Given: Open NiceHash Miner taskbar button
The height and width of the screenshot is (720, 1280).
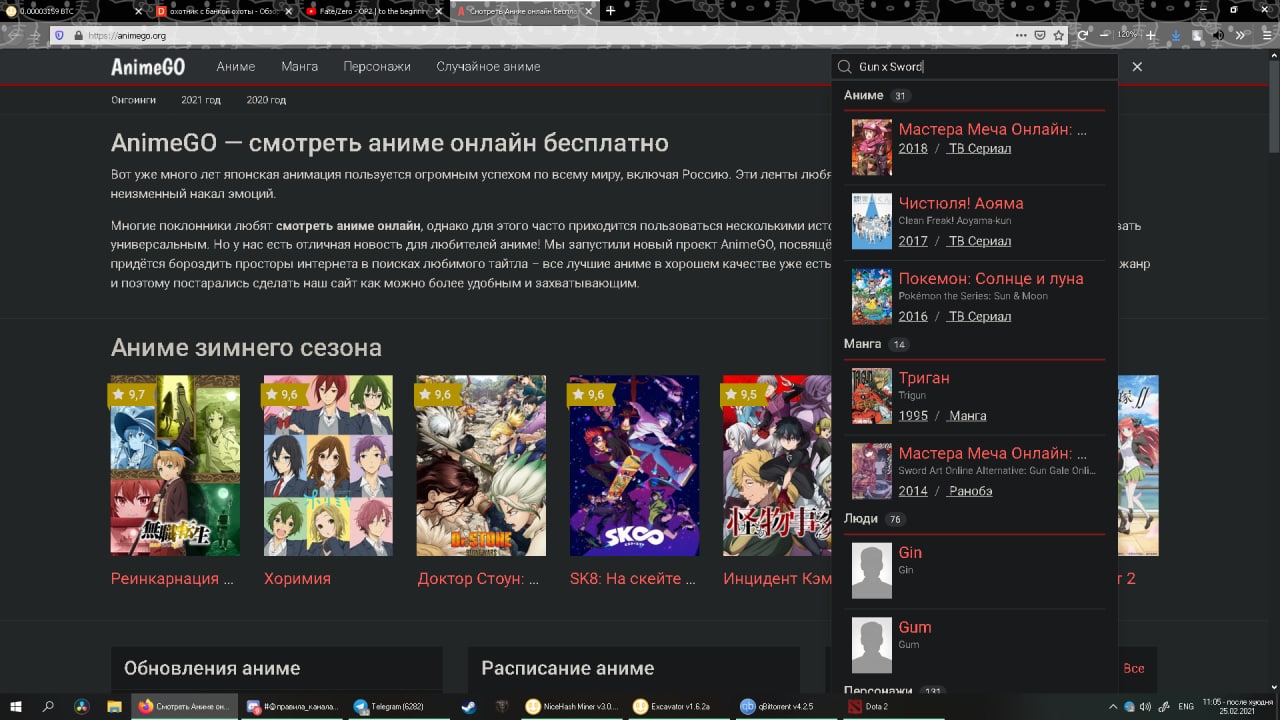Looking at the screenshot, I should coord(574,706).
